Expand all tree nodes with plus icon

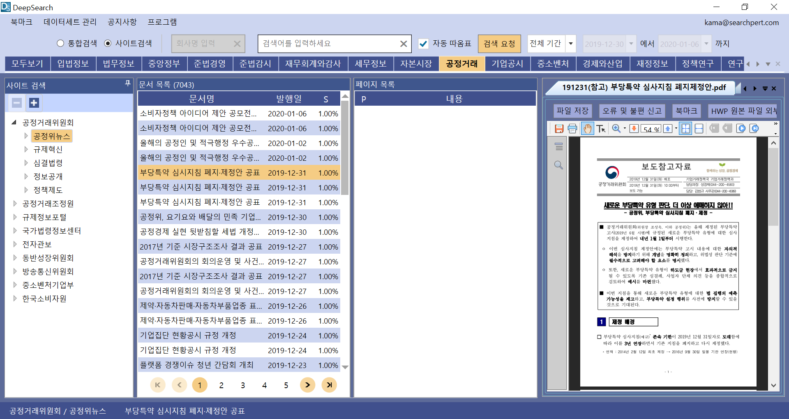tap(33, 102)
